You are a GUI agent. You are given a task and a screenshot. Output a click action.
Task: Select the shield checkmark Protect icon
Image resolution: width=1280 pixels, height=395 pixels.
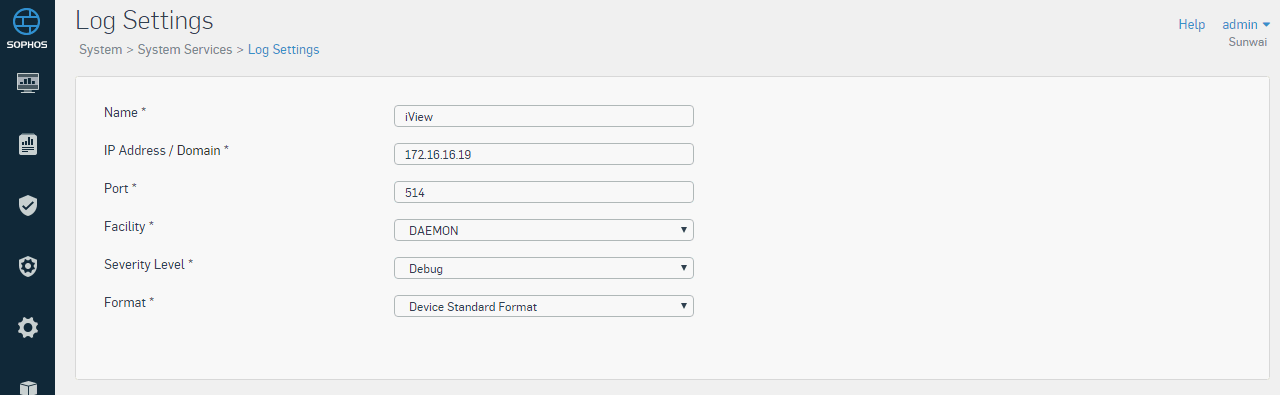[28, 206]
